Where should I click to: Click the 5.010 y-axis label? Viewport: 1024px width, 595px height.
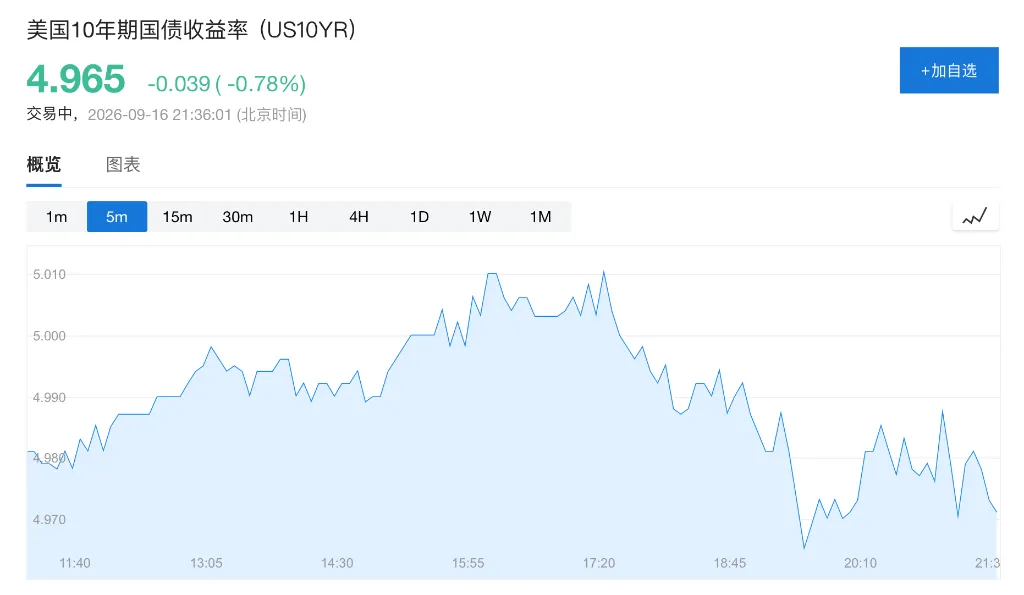coord(50,274)
